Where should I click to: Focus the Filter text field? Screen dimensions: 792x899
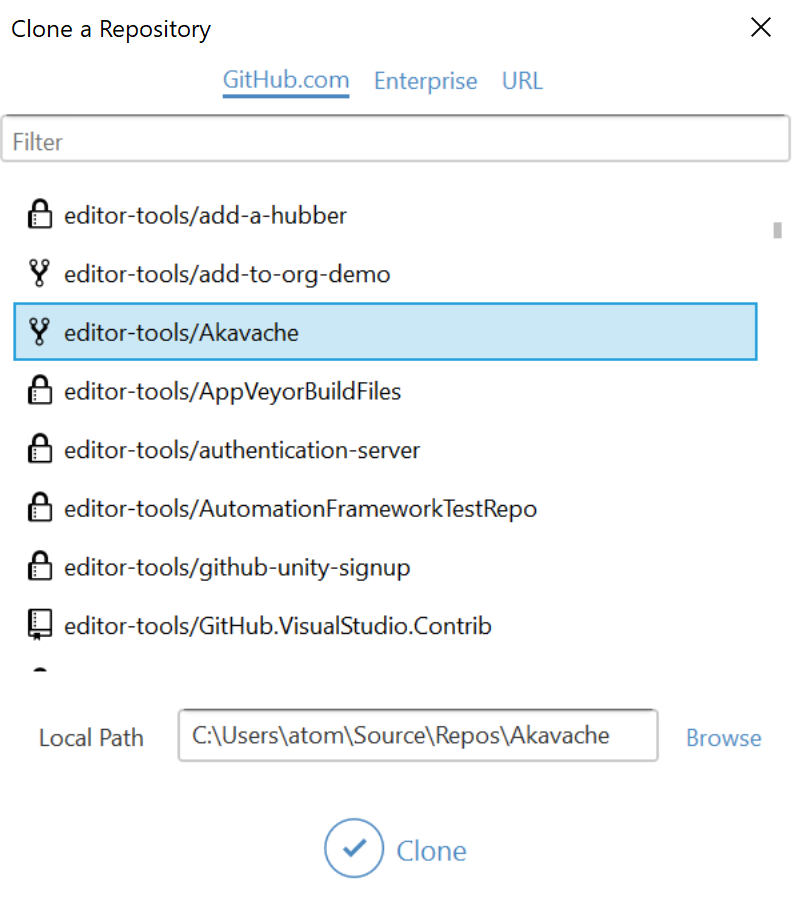396,142
